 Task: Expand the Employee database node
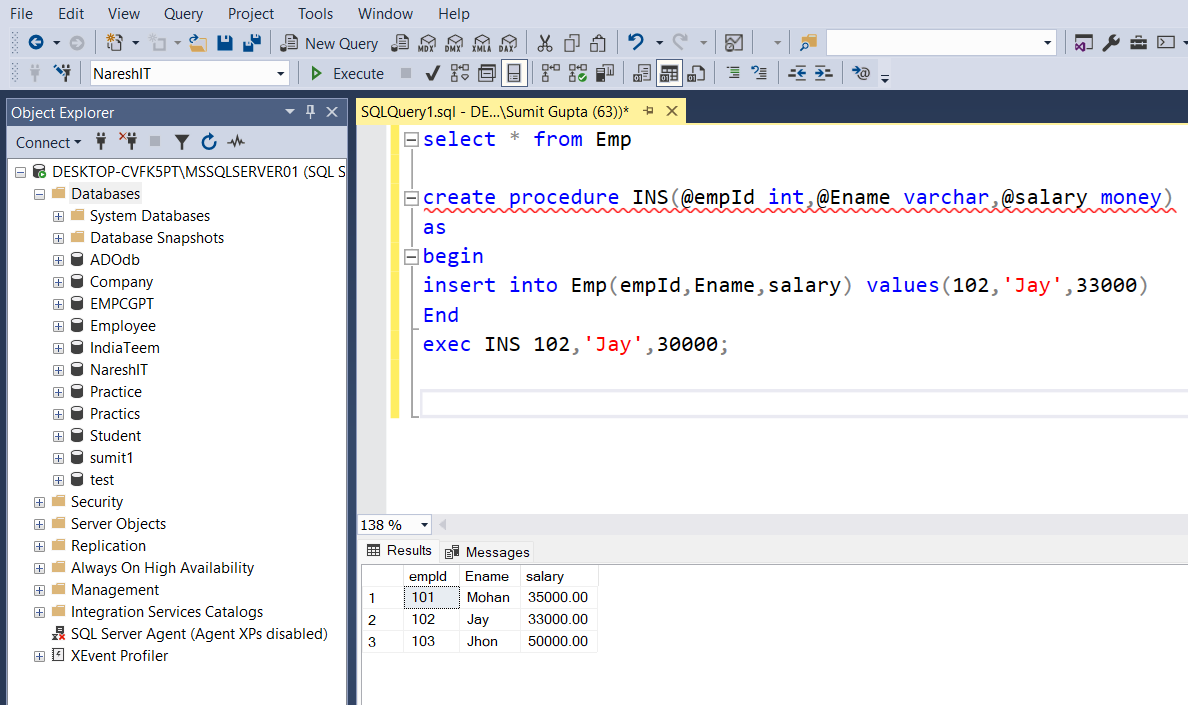click(x=58, y=326)
